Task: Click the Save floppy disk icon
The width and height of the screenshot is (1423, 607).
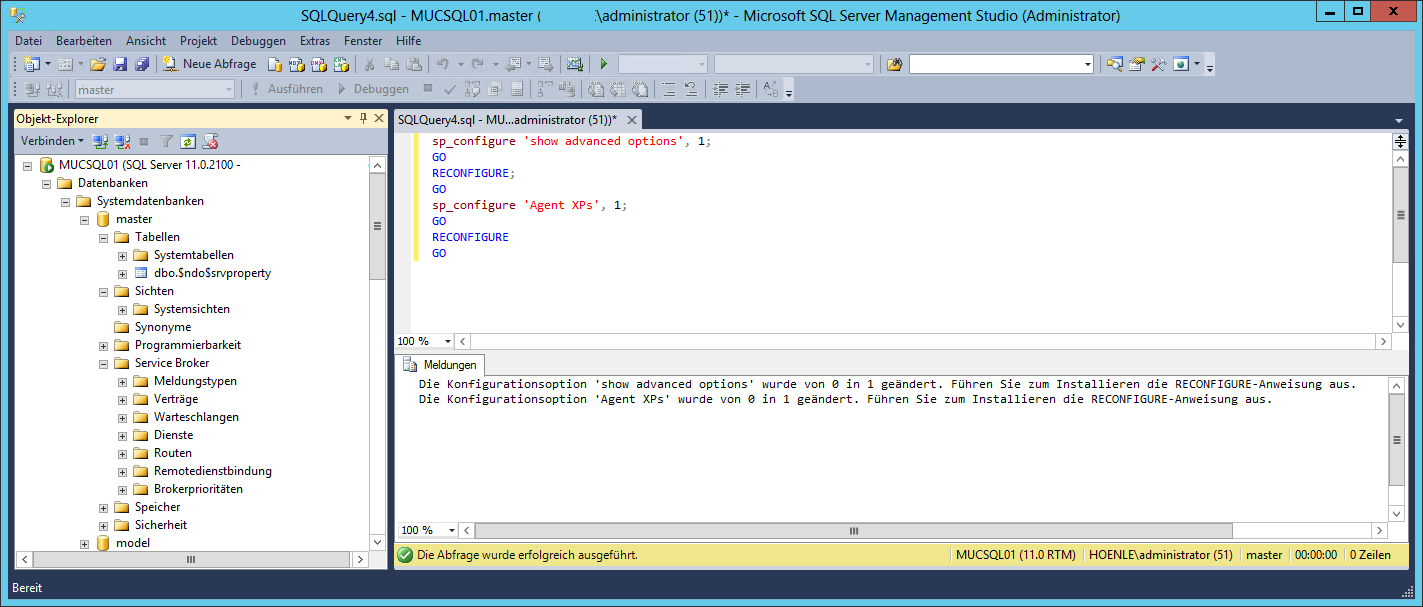Action: (120, 64)
